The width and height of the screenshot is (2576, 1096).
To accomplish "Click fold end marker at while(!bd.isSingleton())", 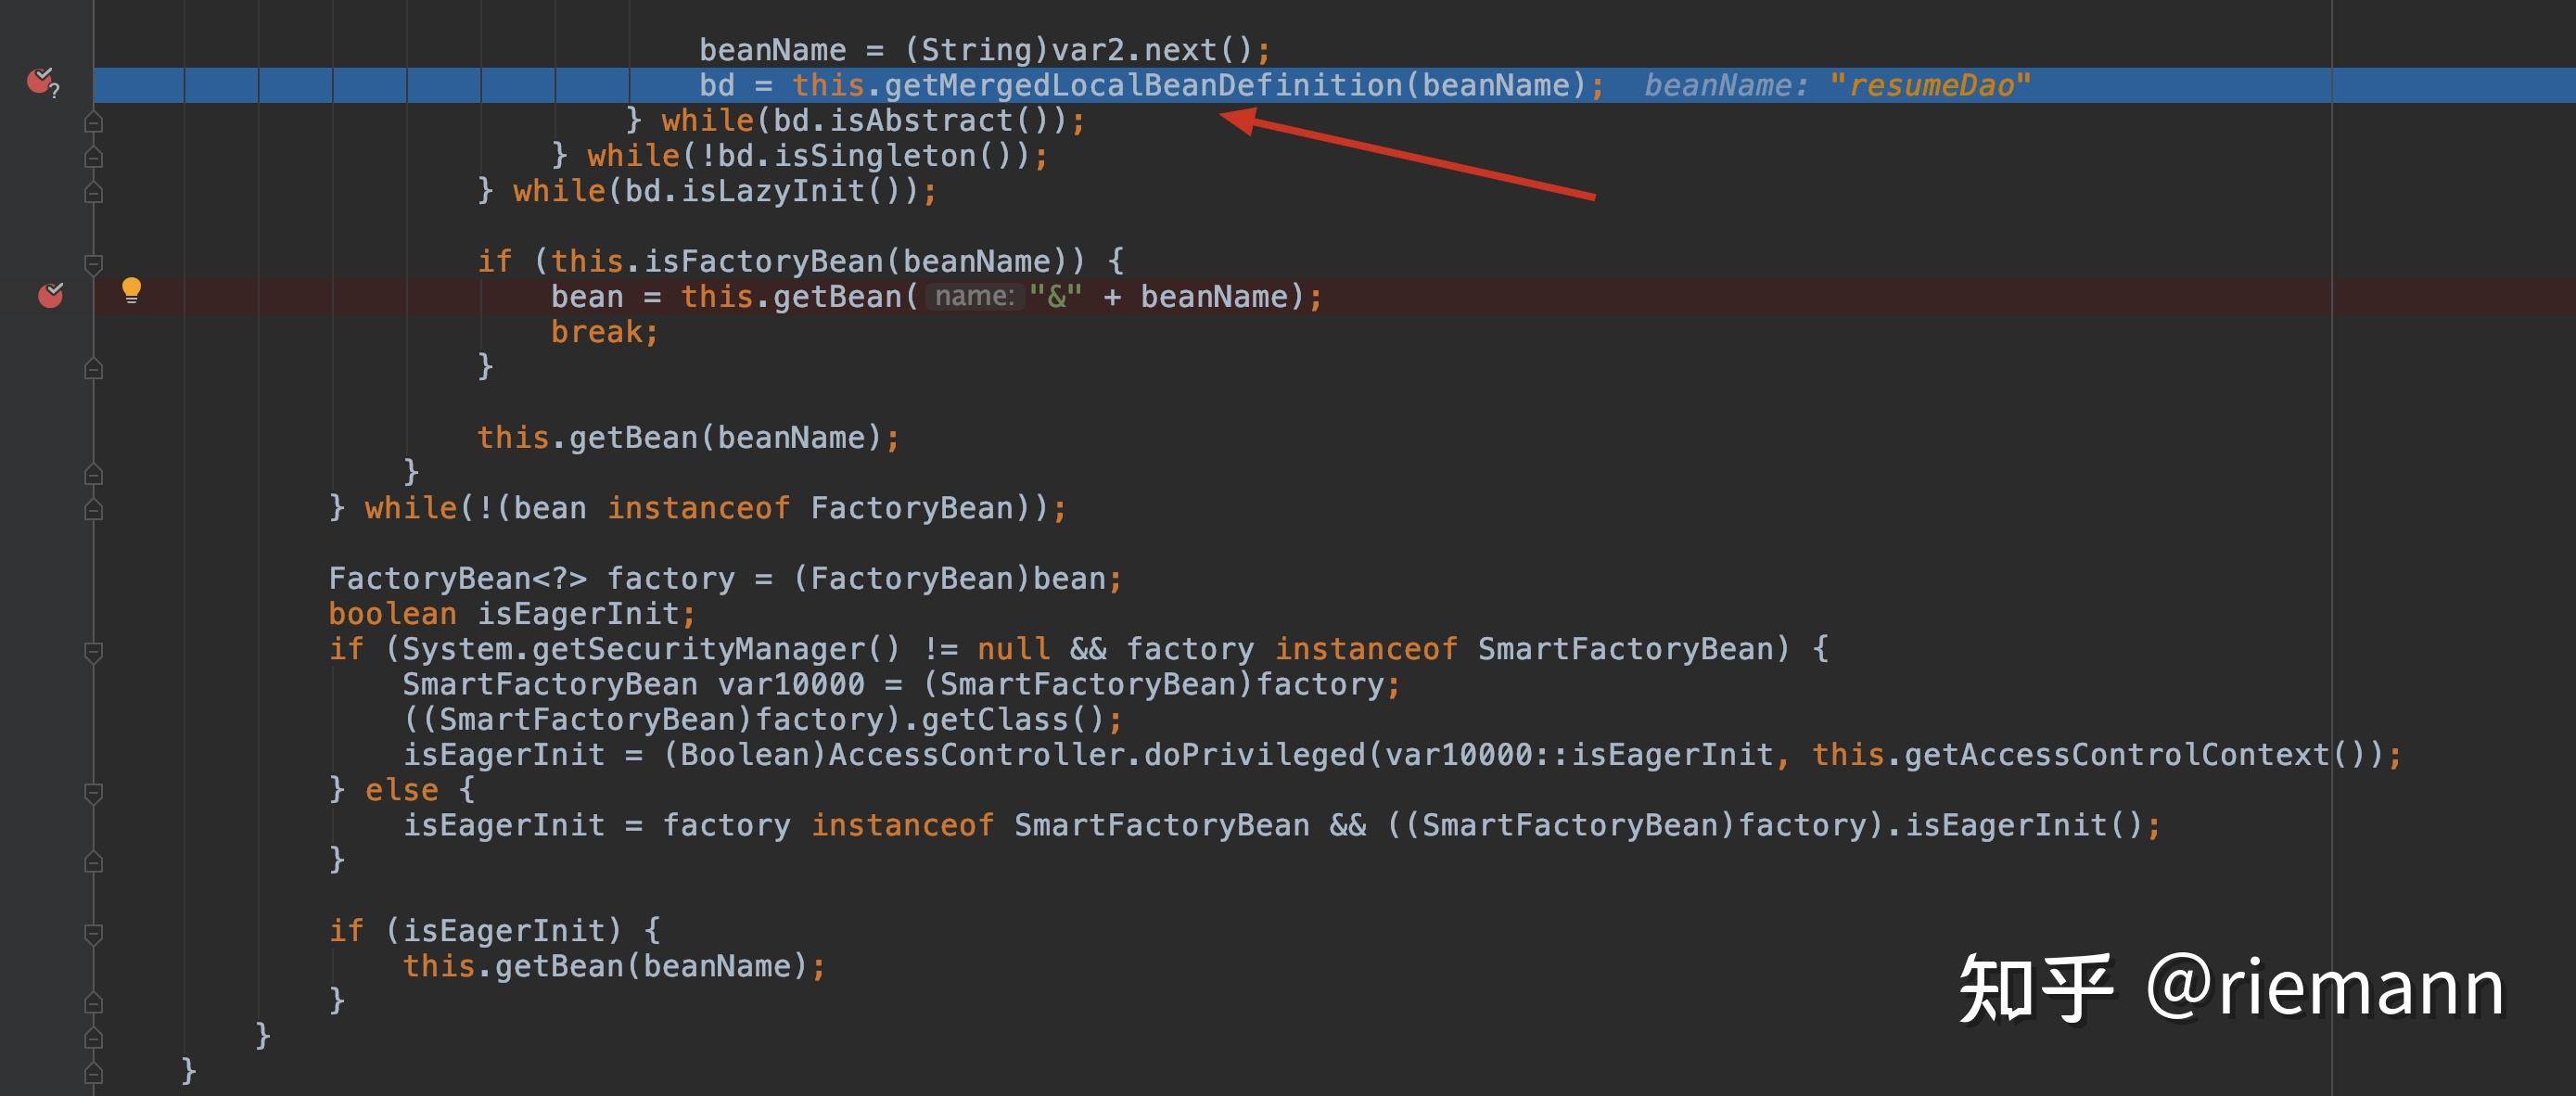I will (x=93, y=158).
